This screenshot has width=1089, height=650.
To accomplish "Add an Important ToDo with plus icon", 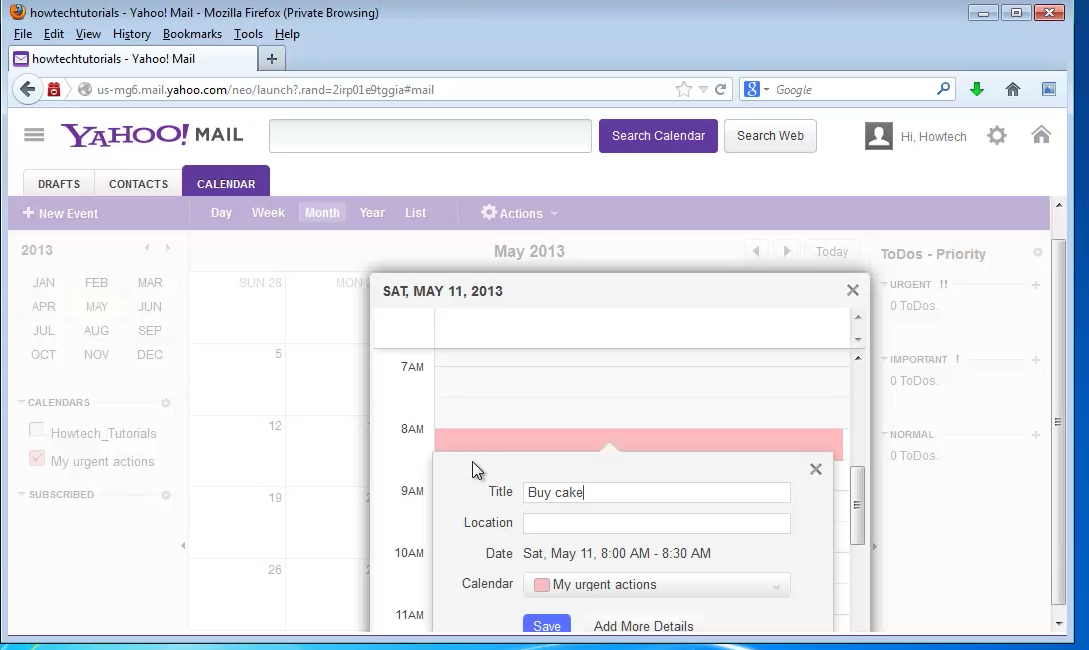I will pos(1036,360).
